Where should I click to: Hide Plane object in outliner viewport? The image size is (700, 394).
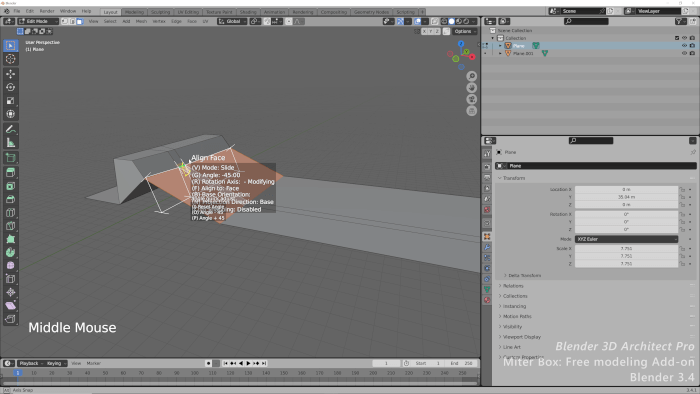684,46
